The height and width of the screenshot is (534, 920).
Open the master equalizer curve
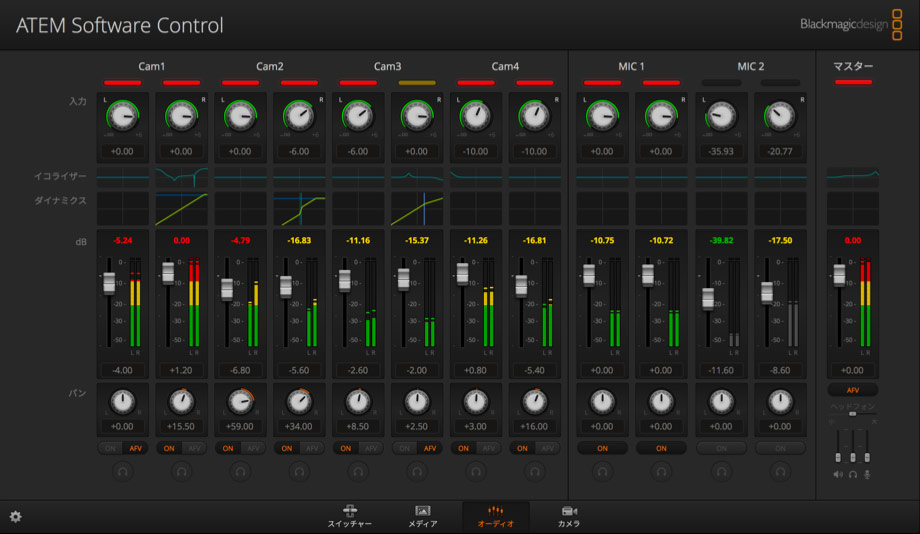point(853,177)
